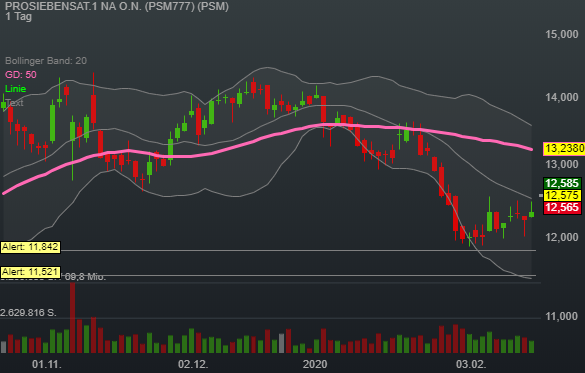Click the 13,000 price axis label
The height and width of the screenshot is (373, 585).
561,164
